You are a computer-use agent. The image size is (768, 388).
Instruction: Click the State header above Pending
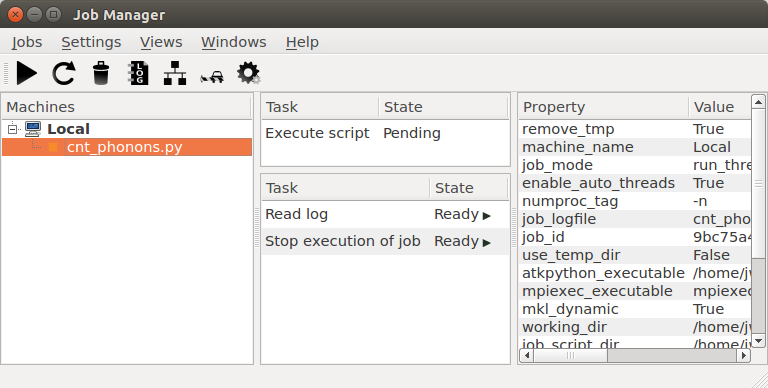click(x=444, y=107)
